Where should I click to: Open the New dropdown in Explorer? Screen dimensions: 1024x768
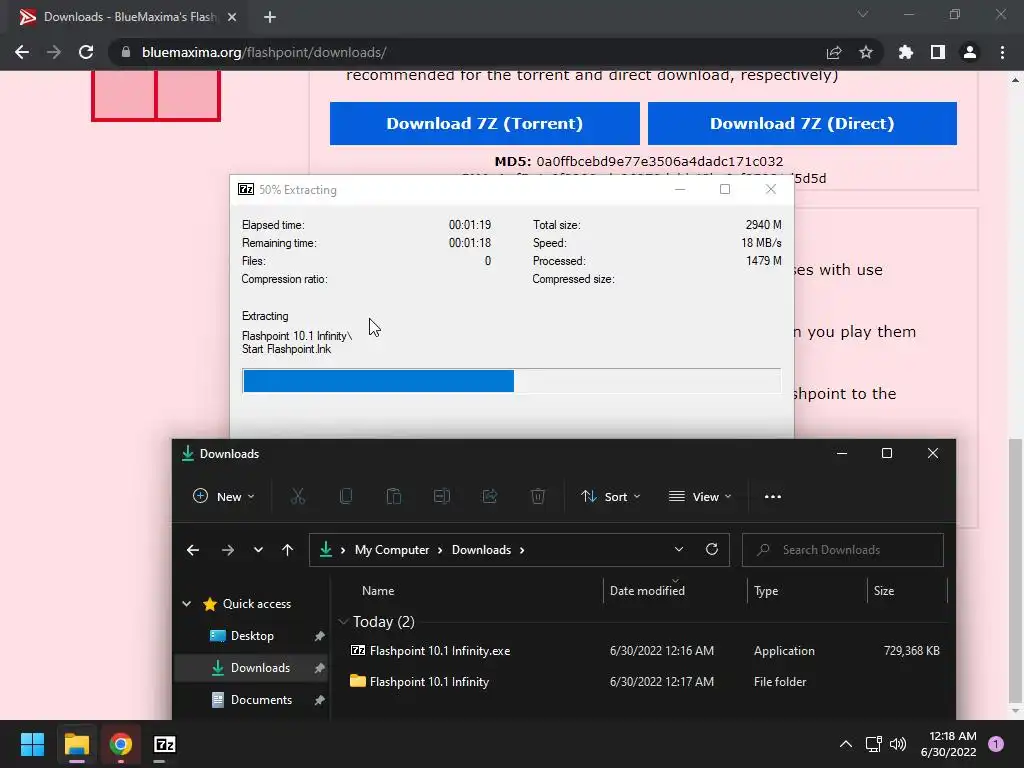point(223,497)
